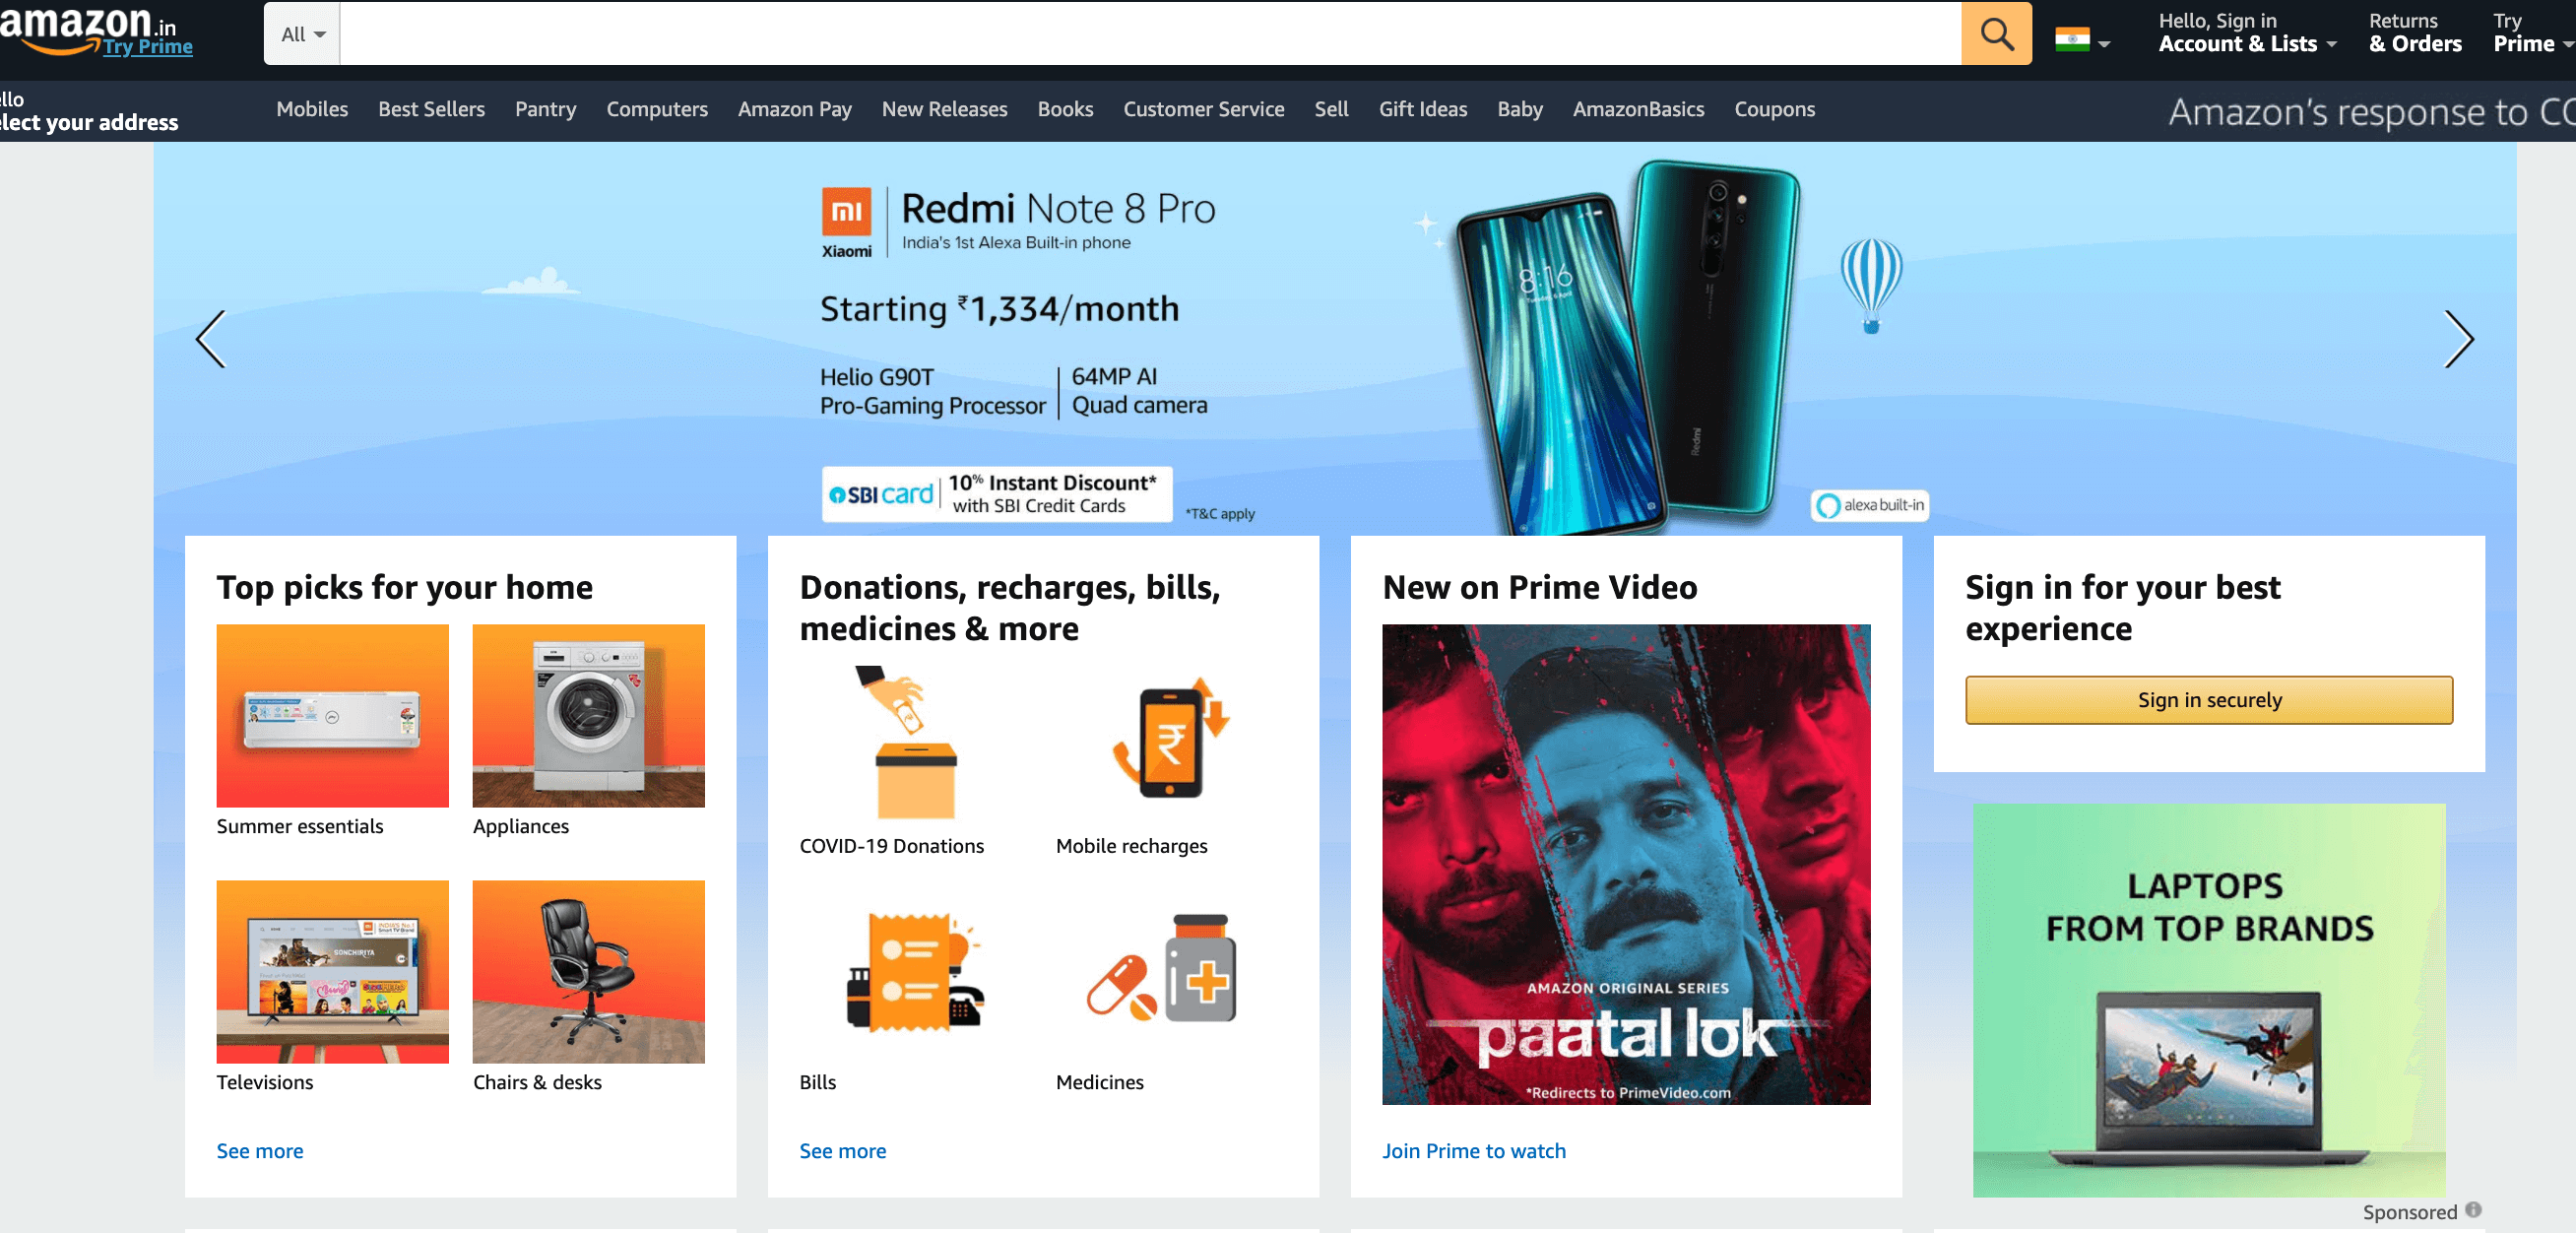2576x1233 pixels.
Task: Expand the Account & Lists menu
Action: [x=2246, y=33]
